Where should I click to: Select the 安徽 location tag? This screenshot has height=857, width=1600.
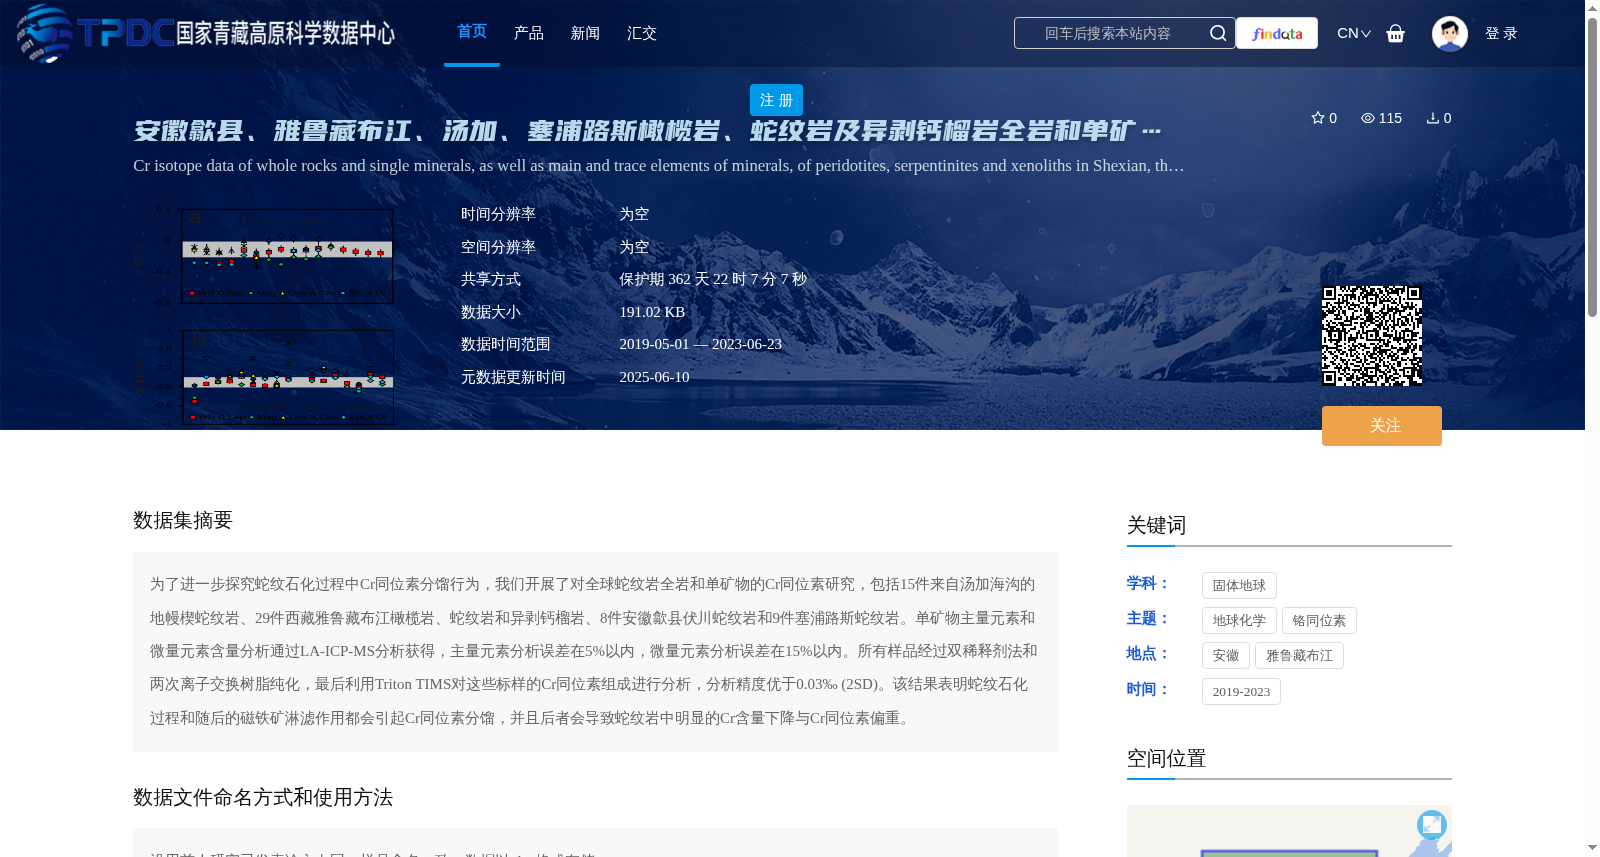click(x=1226, y=655)
